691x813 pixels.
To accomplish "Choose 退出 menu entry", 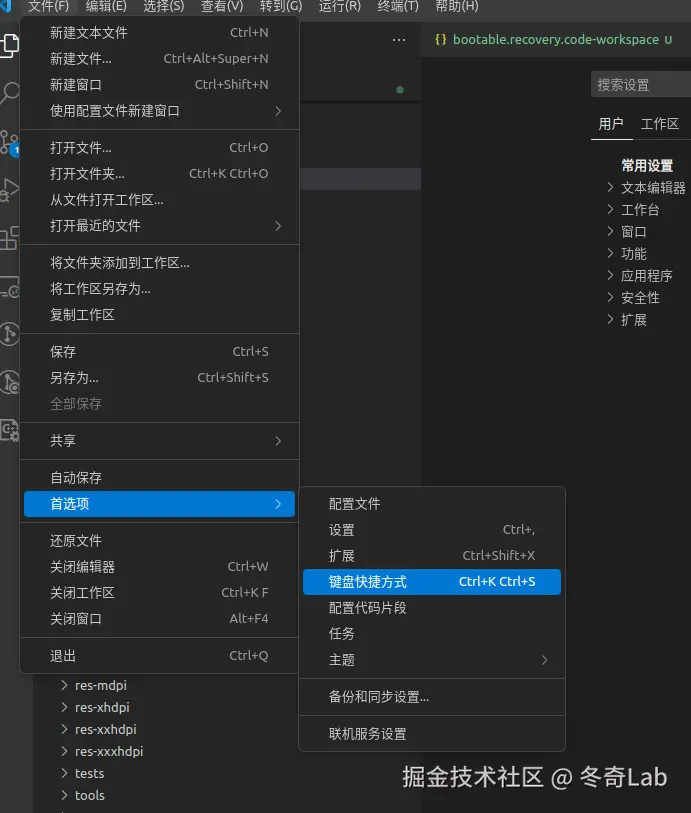I will (159, 656).
